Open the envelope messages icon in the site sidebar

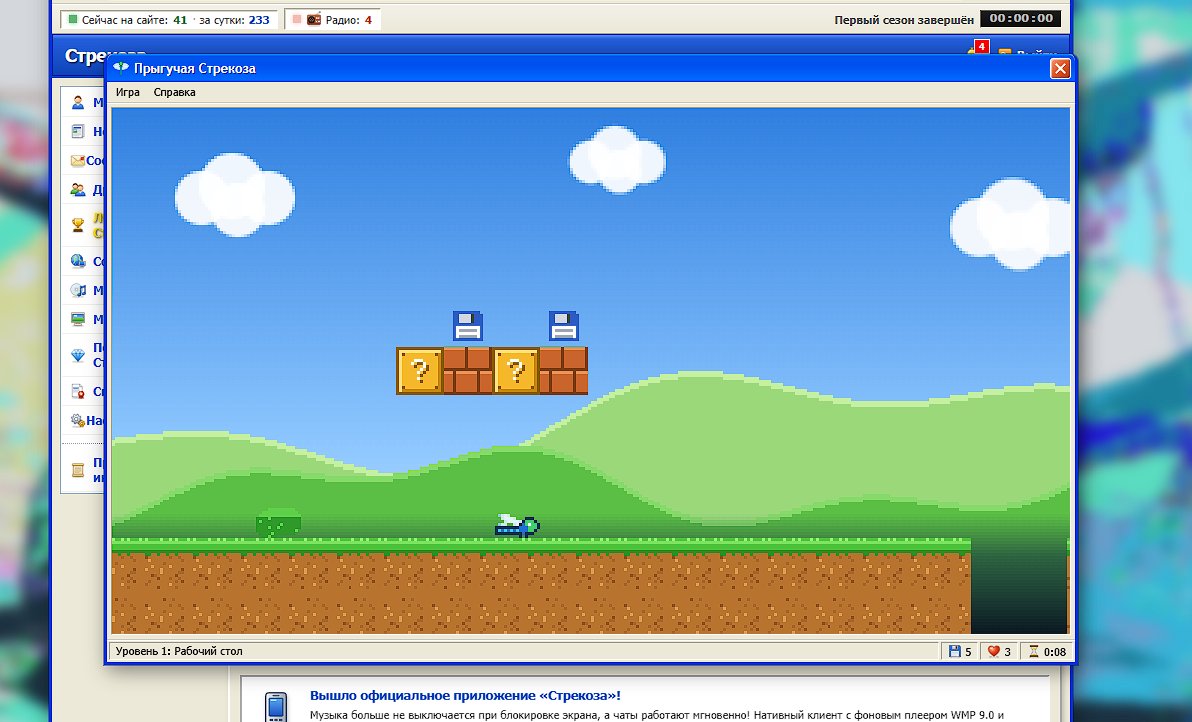point(78,160)
